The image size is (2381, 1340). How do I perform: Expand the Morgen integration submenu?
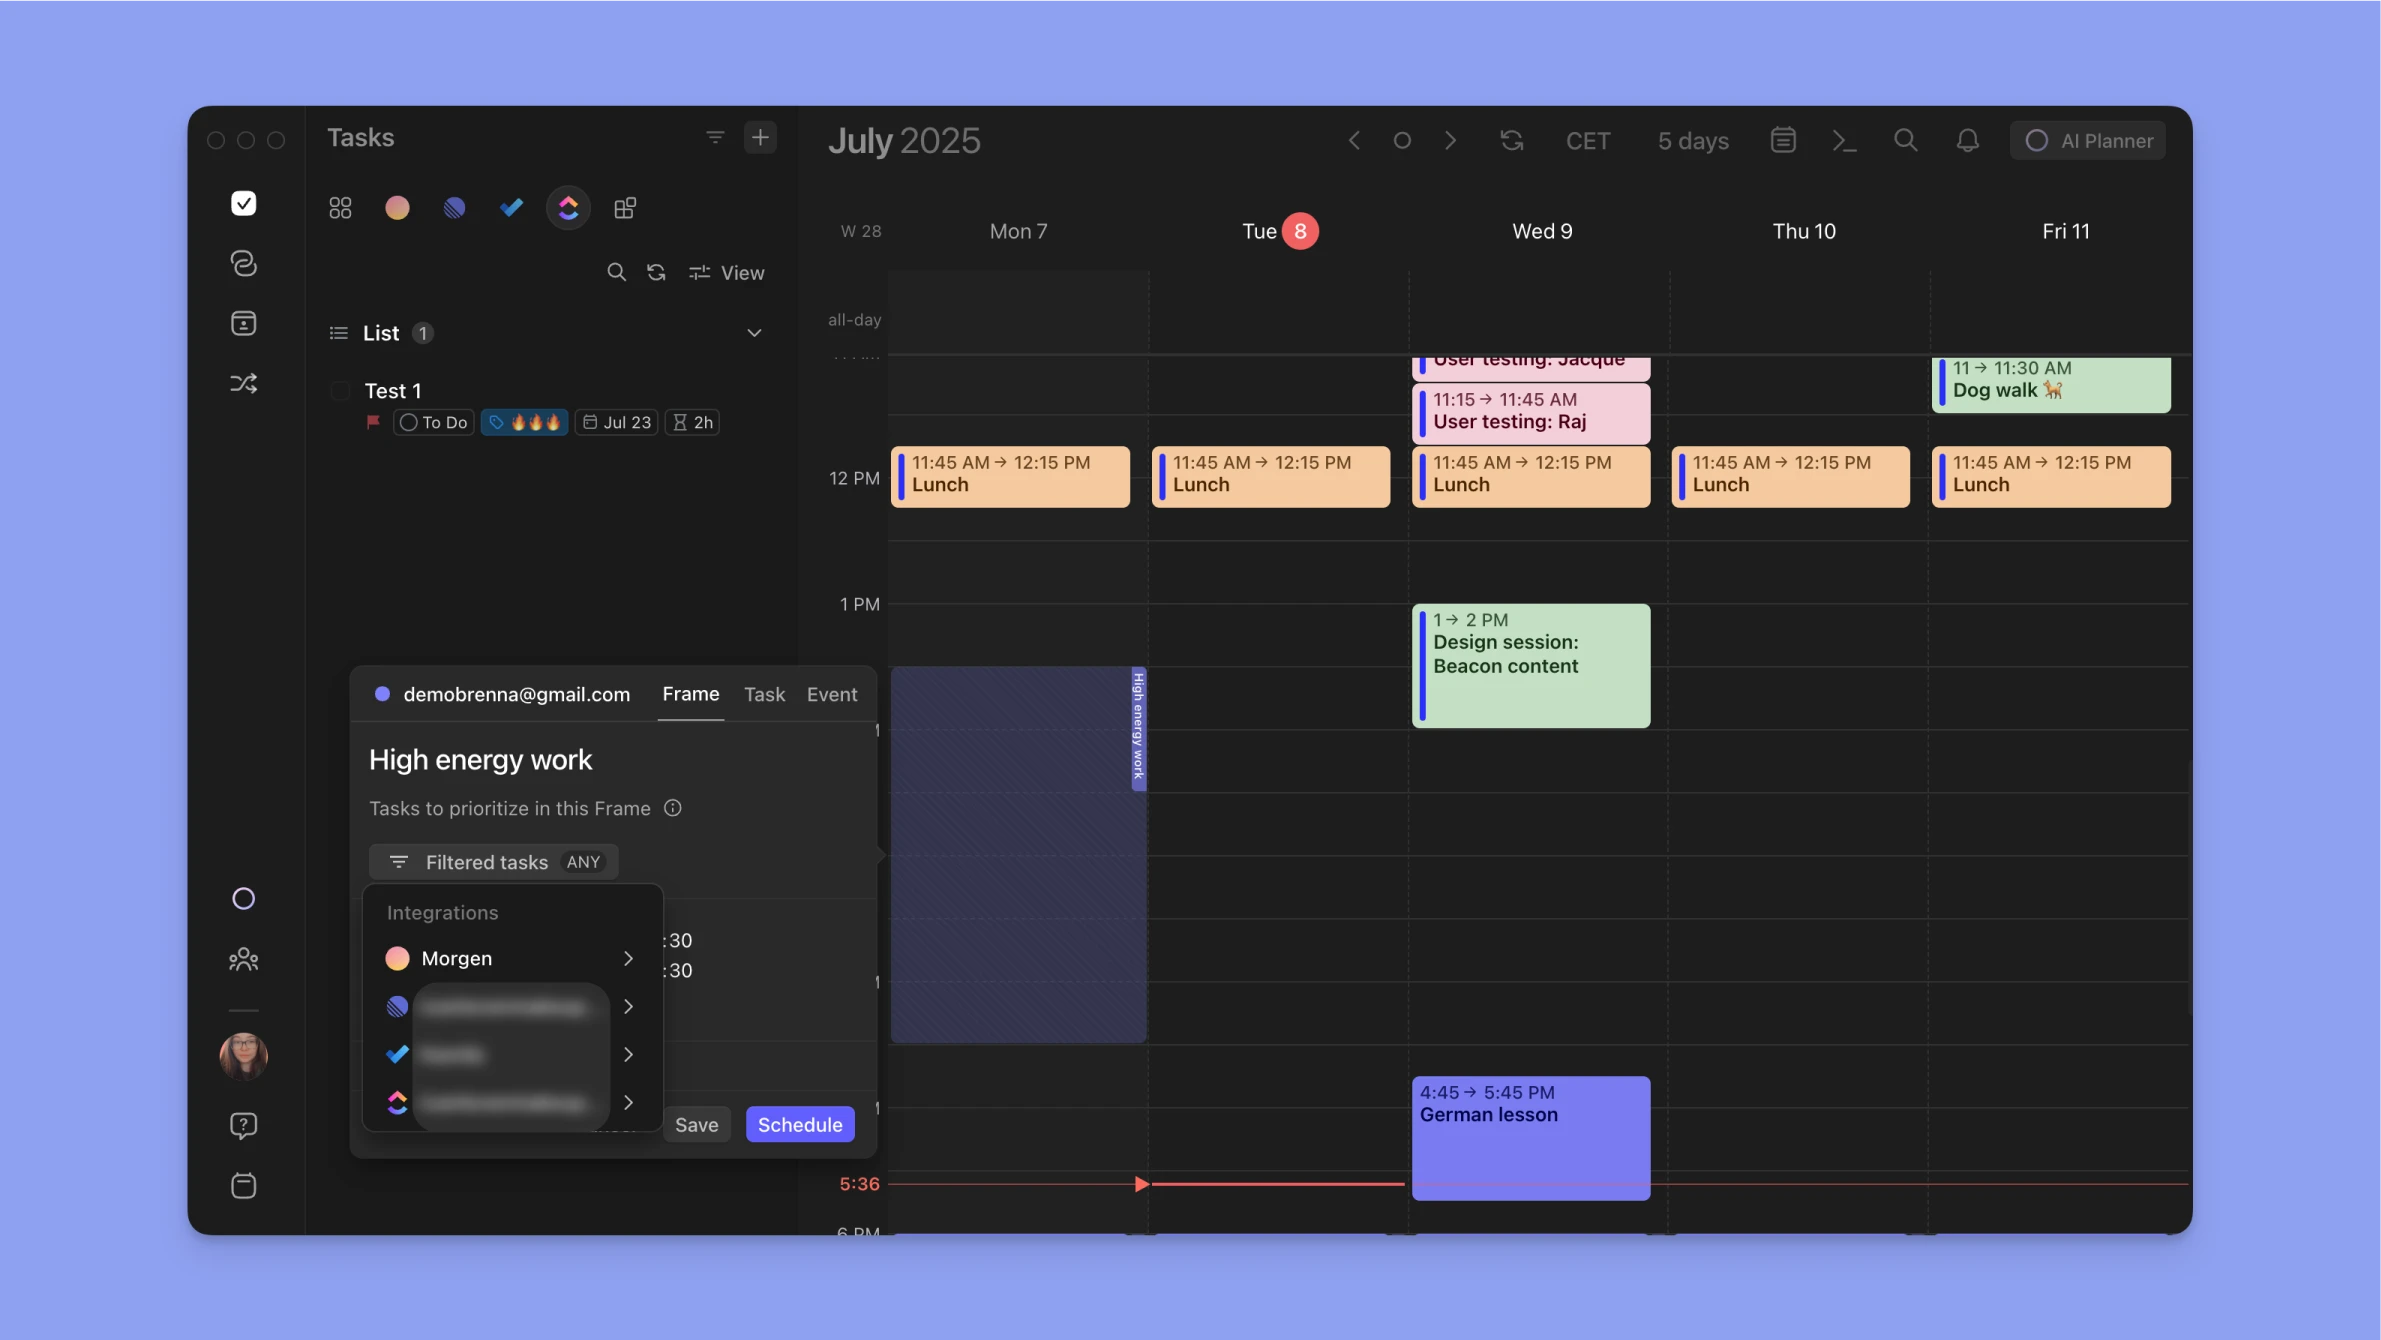(627, 959)
